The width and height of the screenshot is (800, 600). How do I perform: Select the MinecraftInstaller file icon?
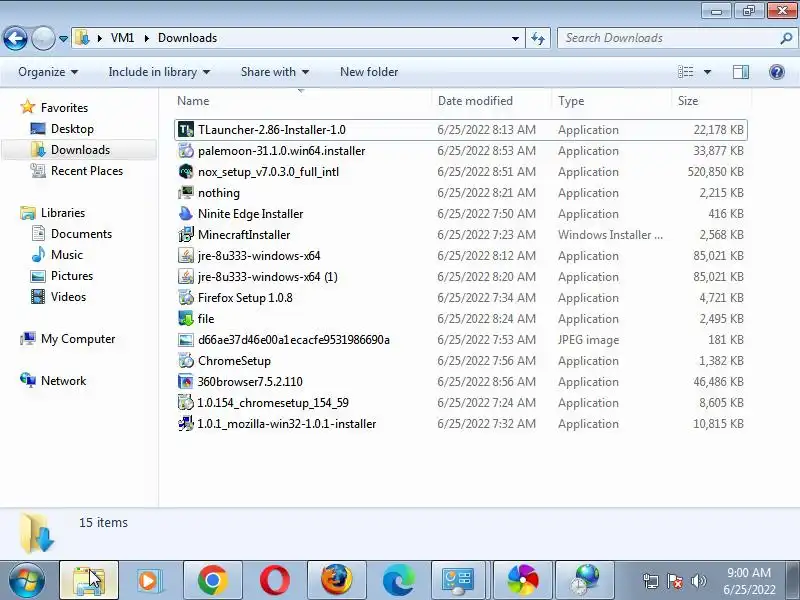[x=186, y=235]
